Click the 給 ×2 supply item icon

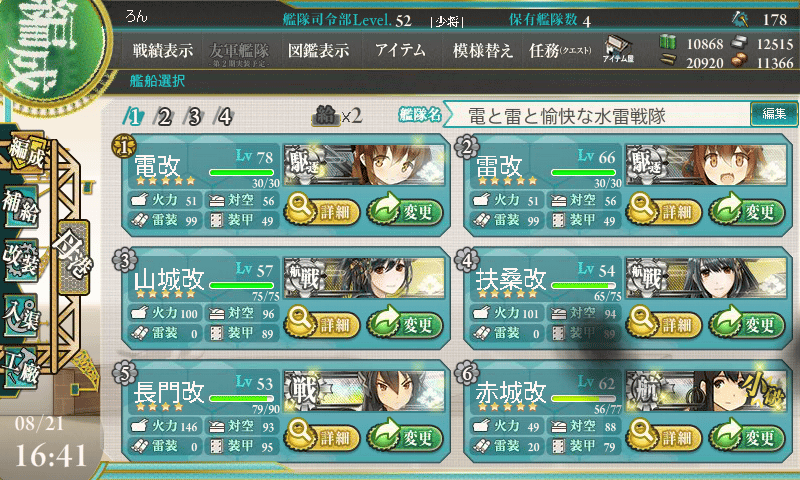337,116
